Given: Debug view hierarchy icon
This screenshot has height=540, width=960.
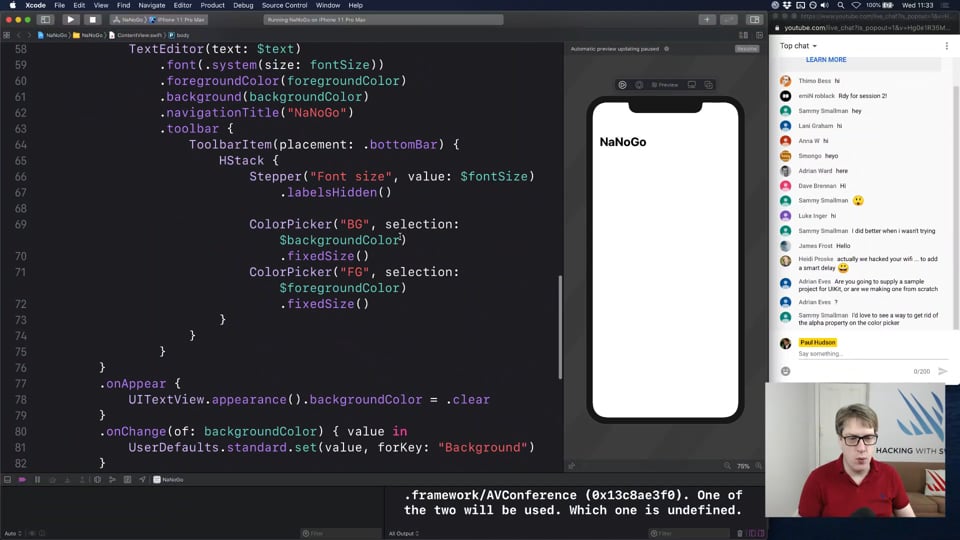Looking at the screenshot, I should tap(97, 479).
